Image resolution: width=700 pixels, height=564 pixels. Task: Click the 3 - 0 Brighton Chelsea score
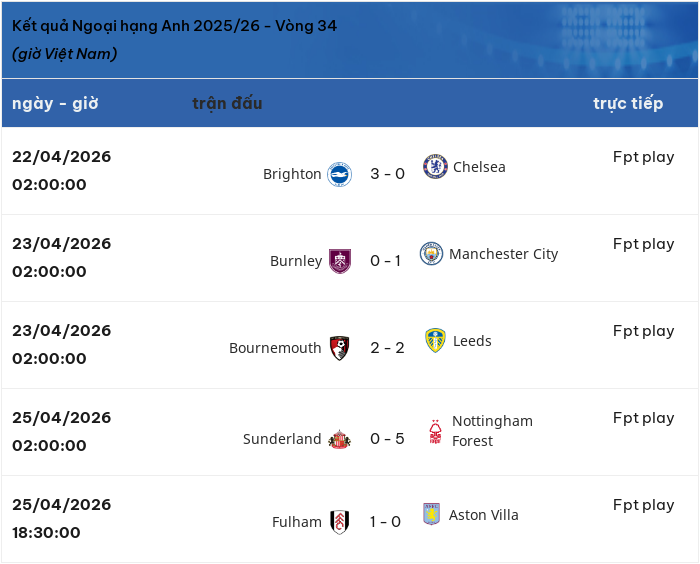tap(388, 174)
